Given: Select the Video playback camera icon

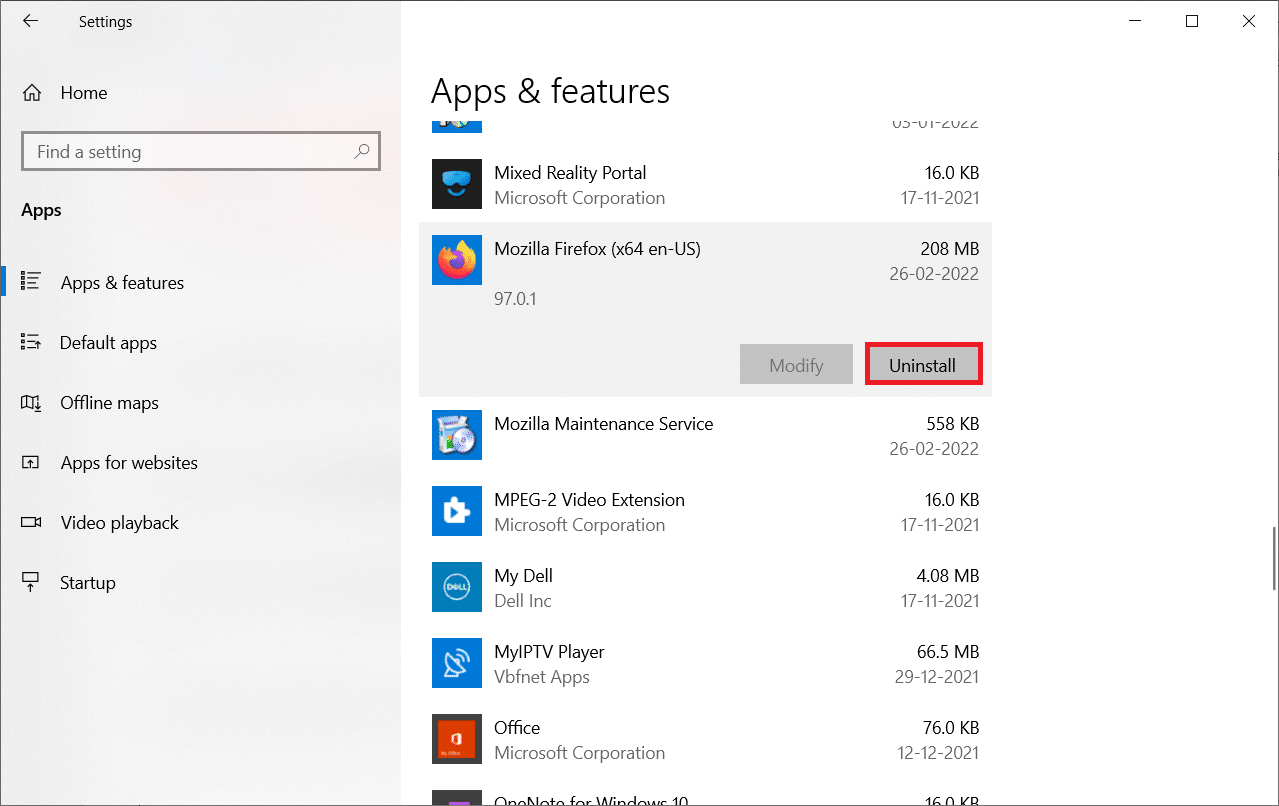Looking at the screenshot, I should tap(31, 522).
